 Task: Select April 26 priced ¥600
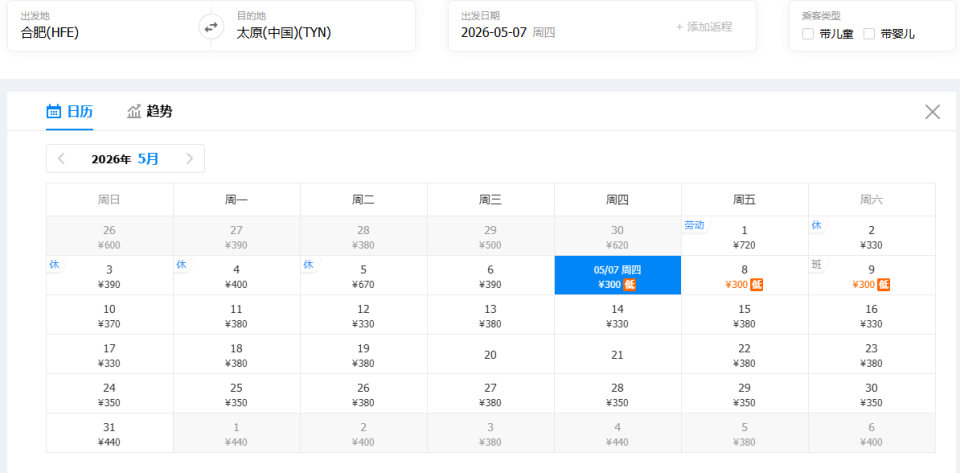[110, 236]
